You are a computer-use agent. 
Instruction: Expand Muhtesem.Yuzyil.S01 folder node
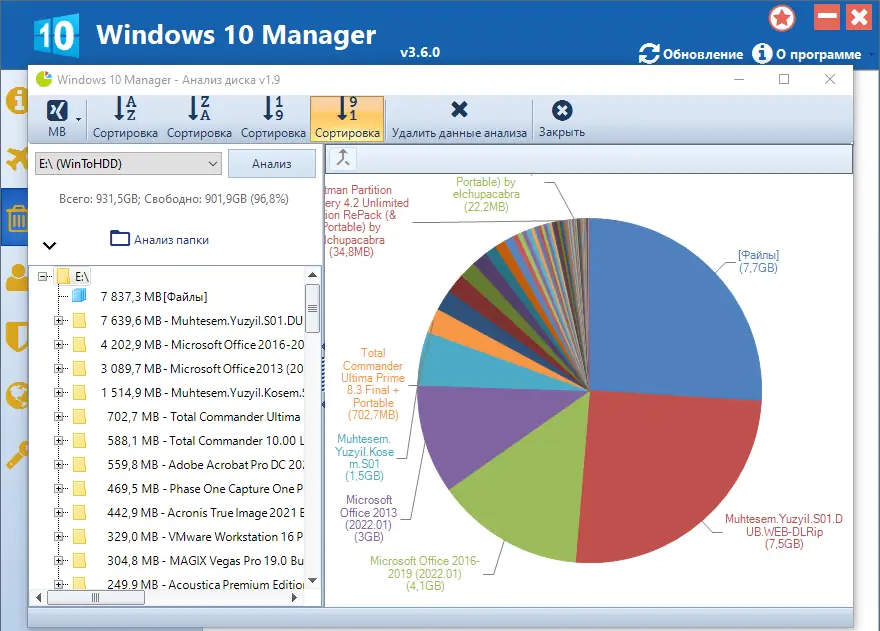[x=58, y=321]
